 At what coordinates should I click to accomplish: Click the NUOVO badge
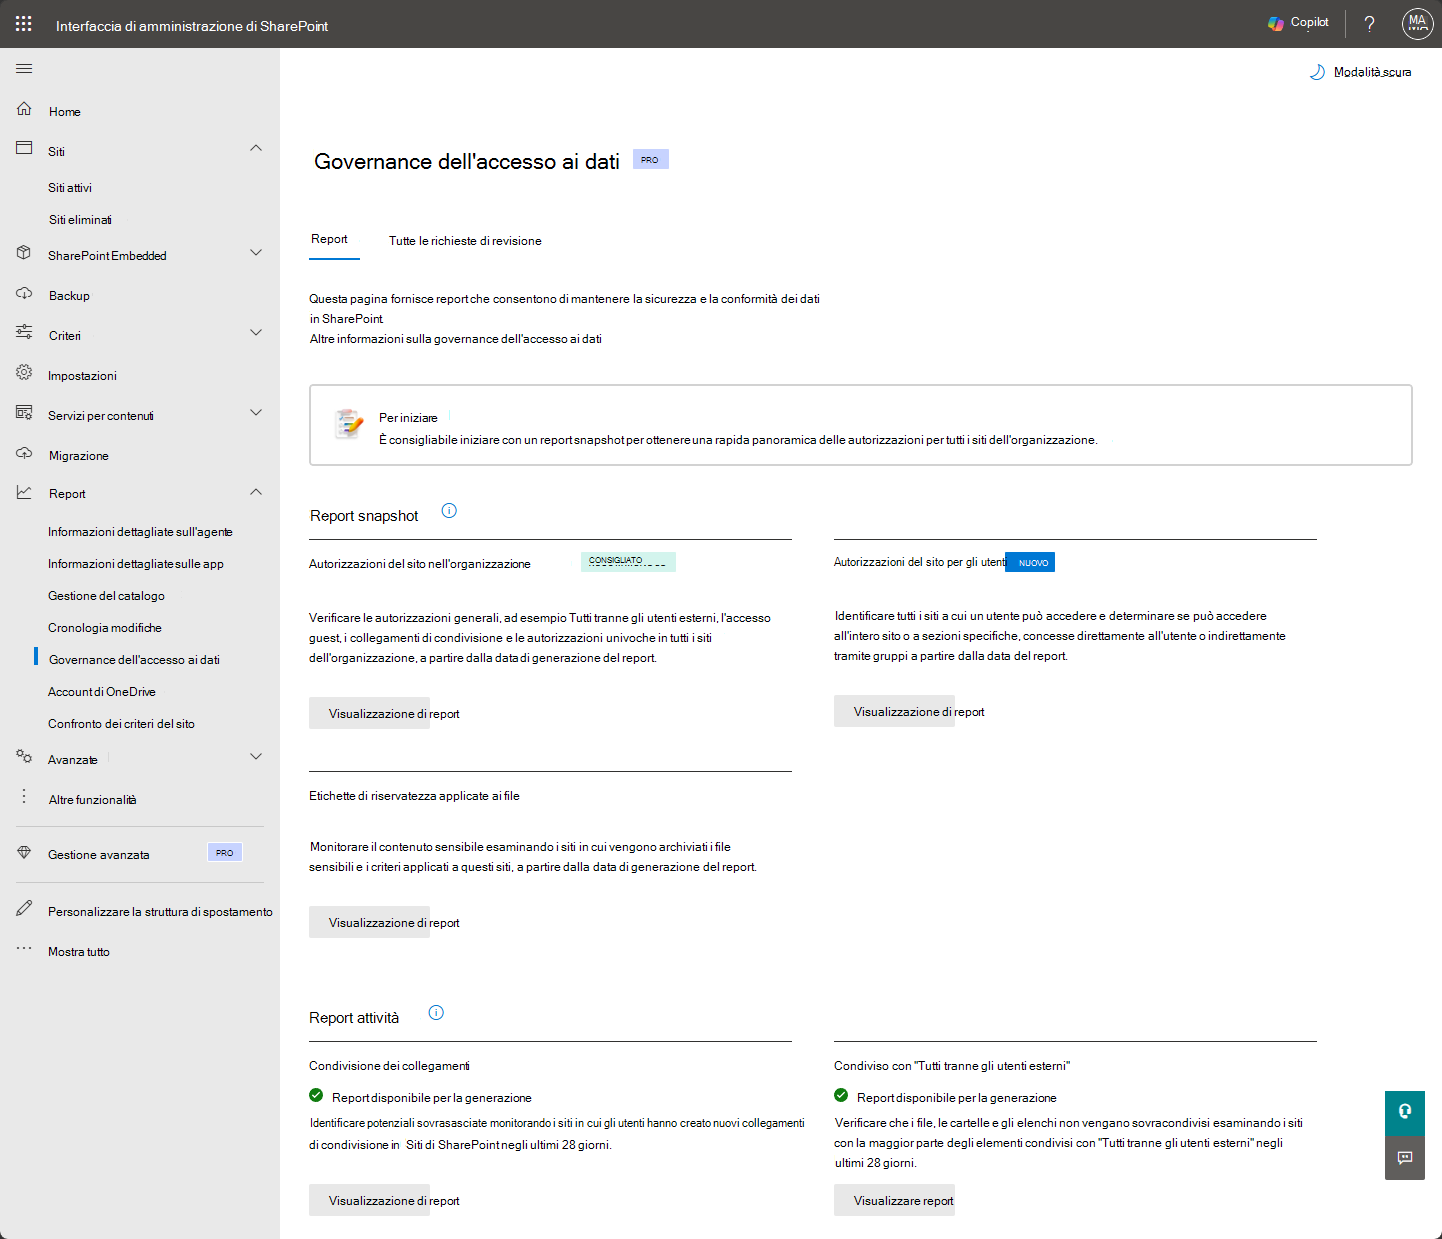[x=1031, y=562]
